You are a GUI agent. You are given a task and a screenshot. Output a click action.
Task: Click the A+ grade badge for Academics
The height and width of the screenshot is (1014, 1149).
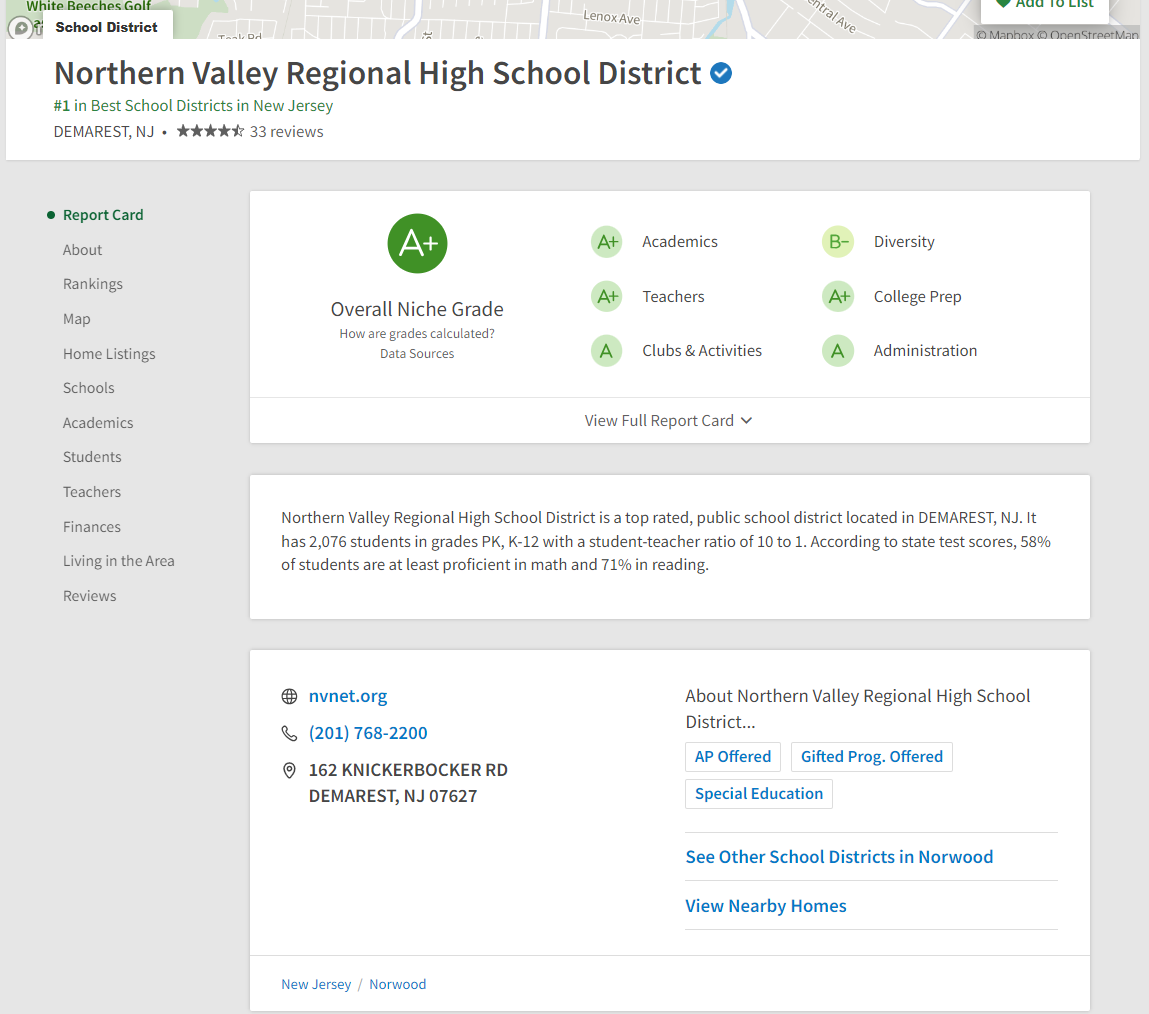[x=607, y=242]
